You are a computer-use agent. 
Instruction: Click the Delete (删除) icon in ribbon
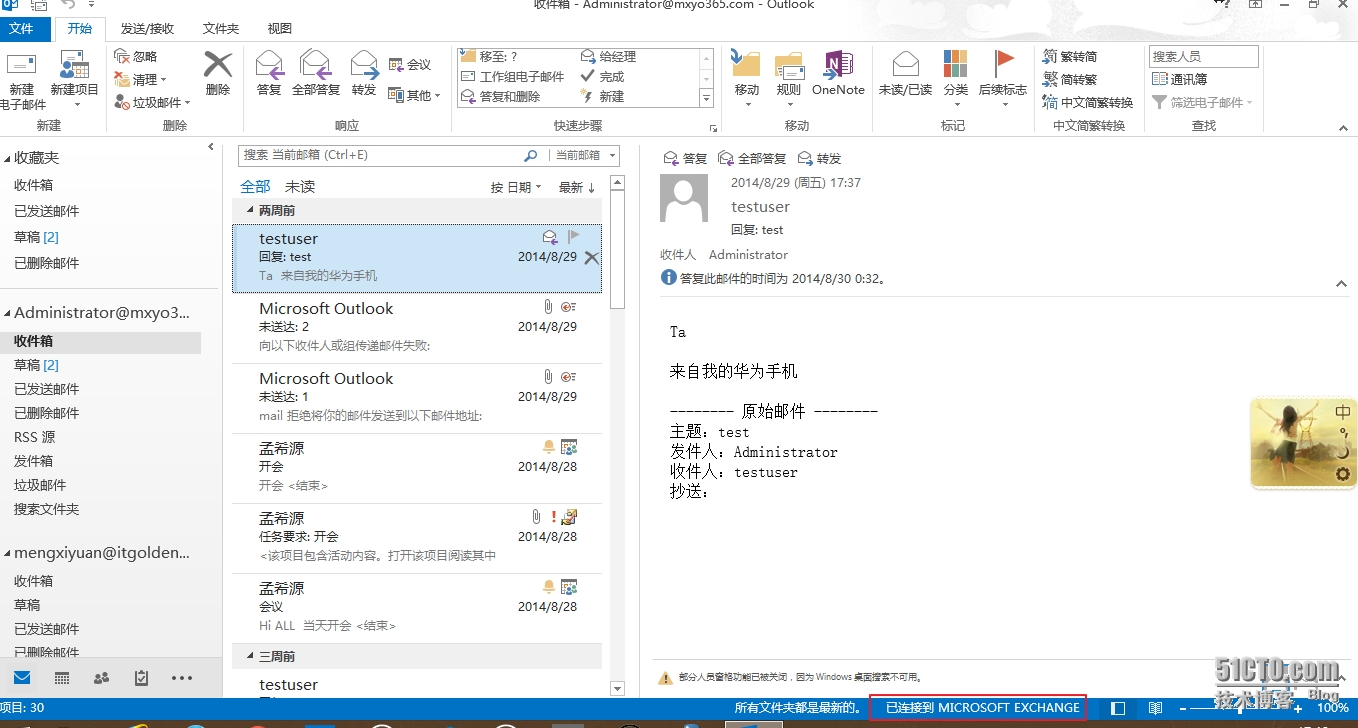[x=217, y=74]
